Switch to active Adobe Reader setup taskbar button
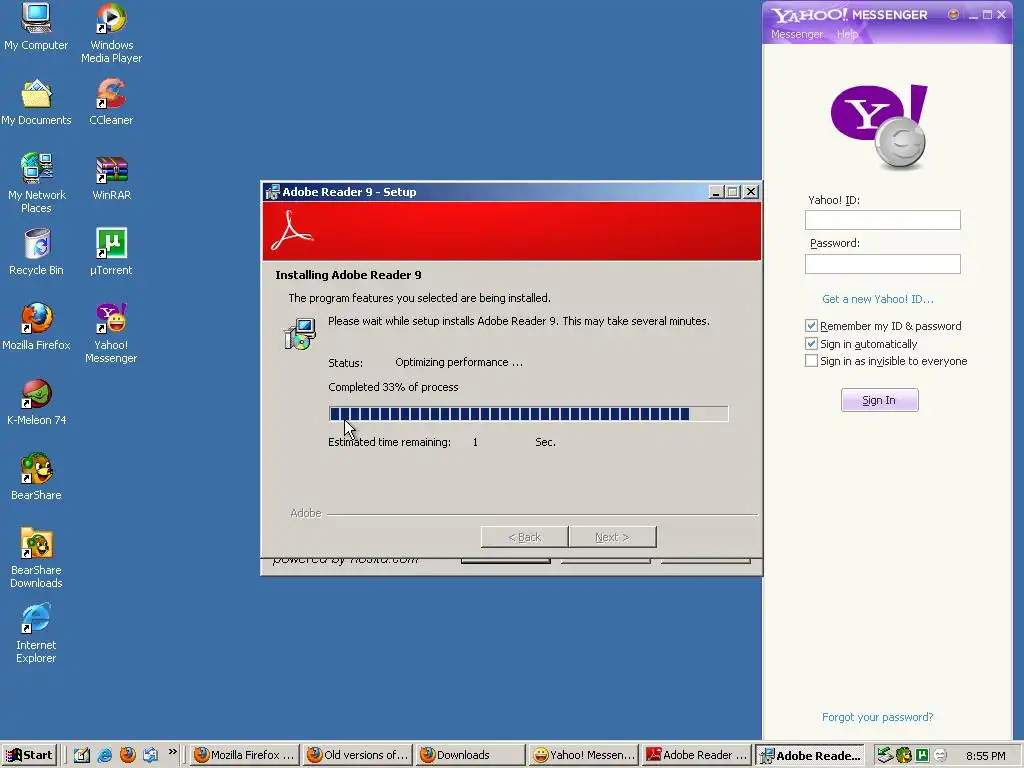The width and height of the screenshot is (1024, 768). [x=810, y=755]
